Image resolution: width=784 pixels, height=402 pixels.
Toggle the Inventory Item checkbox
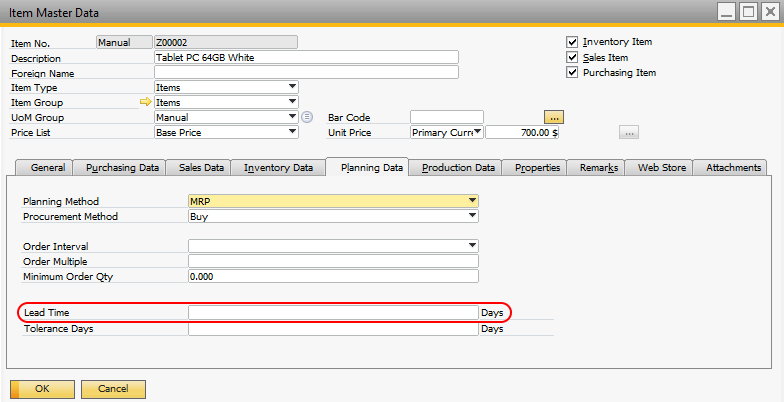tap(572, 42)
